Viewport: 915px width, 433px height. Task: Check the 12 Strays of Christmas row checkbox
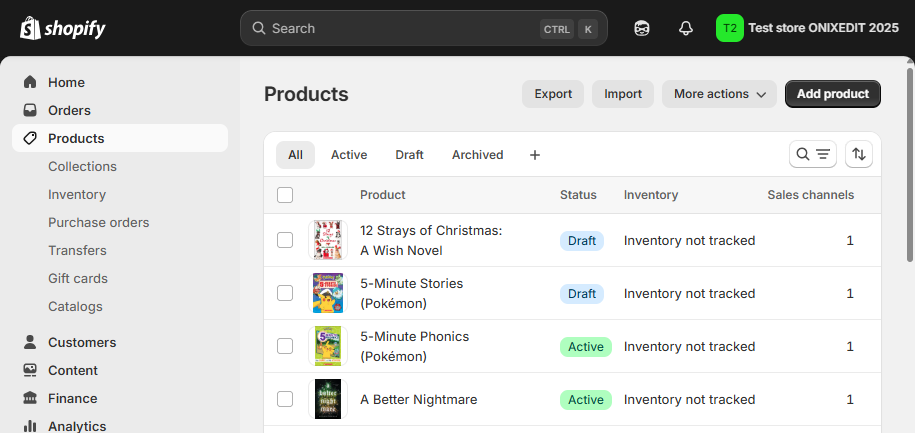[x=285, y=240]
